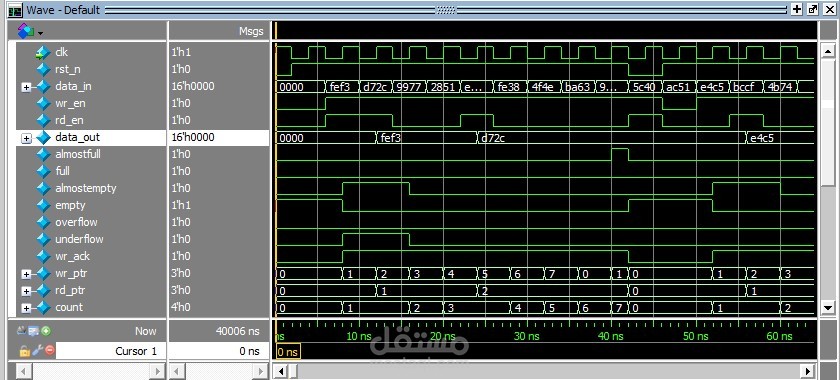
Task: Select the wr_ack signal name
Action: pyautogui.click(x=72, y=257)
